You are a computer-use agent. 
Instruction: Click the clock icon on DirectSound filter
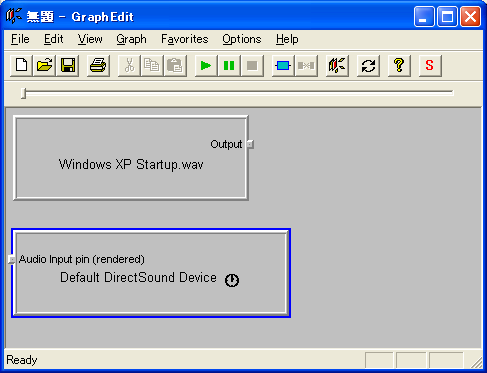pyautogui.click(x=232, y=280)
